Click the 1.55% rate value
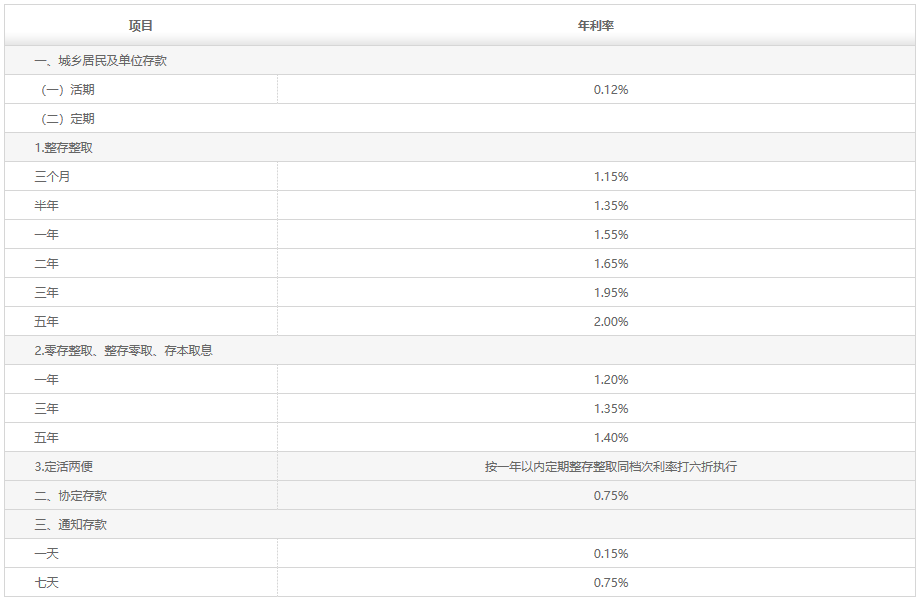Viewport: 922px width, 603px height. tap(610, 235)
